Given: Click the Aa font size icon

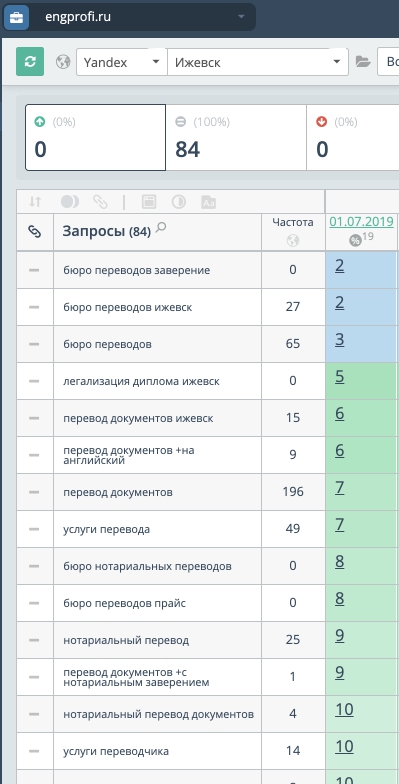Looking at the screenshot, I should pyautogui.click(x=208, y=202).
